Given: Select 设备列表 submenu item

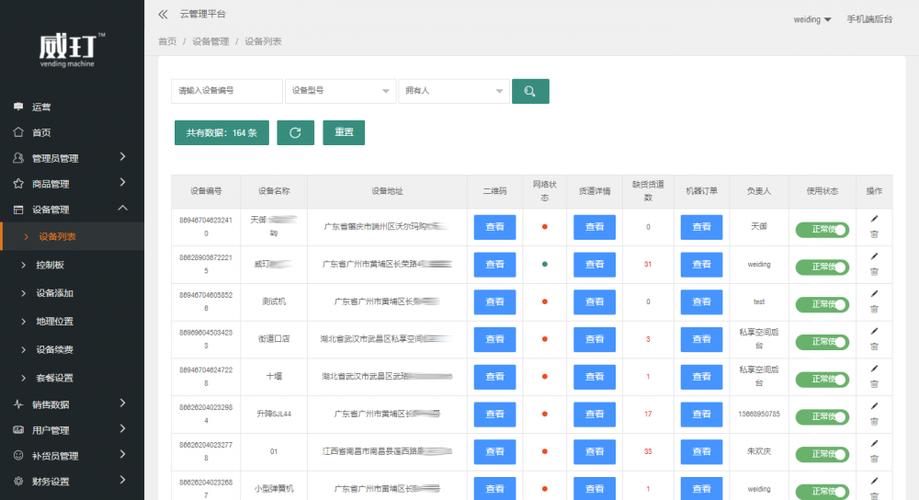Looking at the screenshot, I should click(x=72, y=236).
